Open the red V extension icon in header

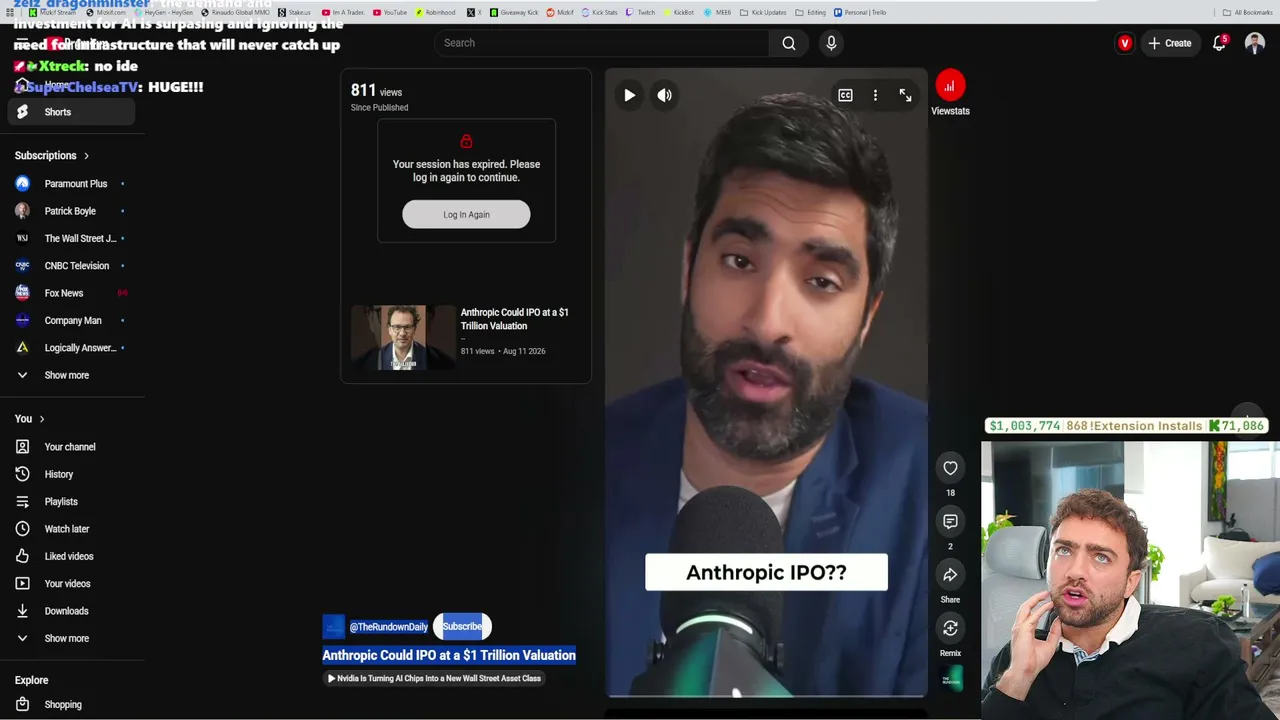pos(1125,43)
